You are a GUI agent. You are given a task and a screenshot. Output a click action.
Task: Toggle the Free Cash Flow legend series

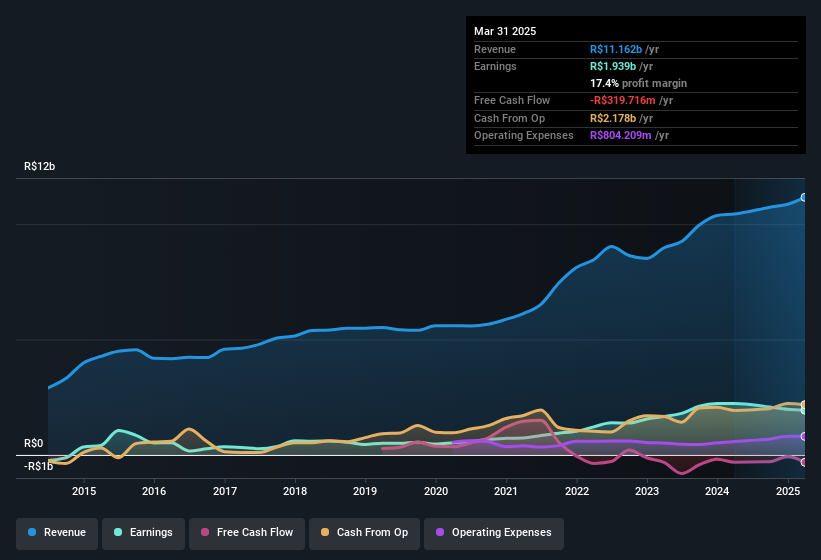pyautogui.click(x=247, y=533)
